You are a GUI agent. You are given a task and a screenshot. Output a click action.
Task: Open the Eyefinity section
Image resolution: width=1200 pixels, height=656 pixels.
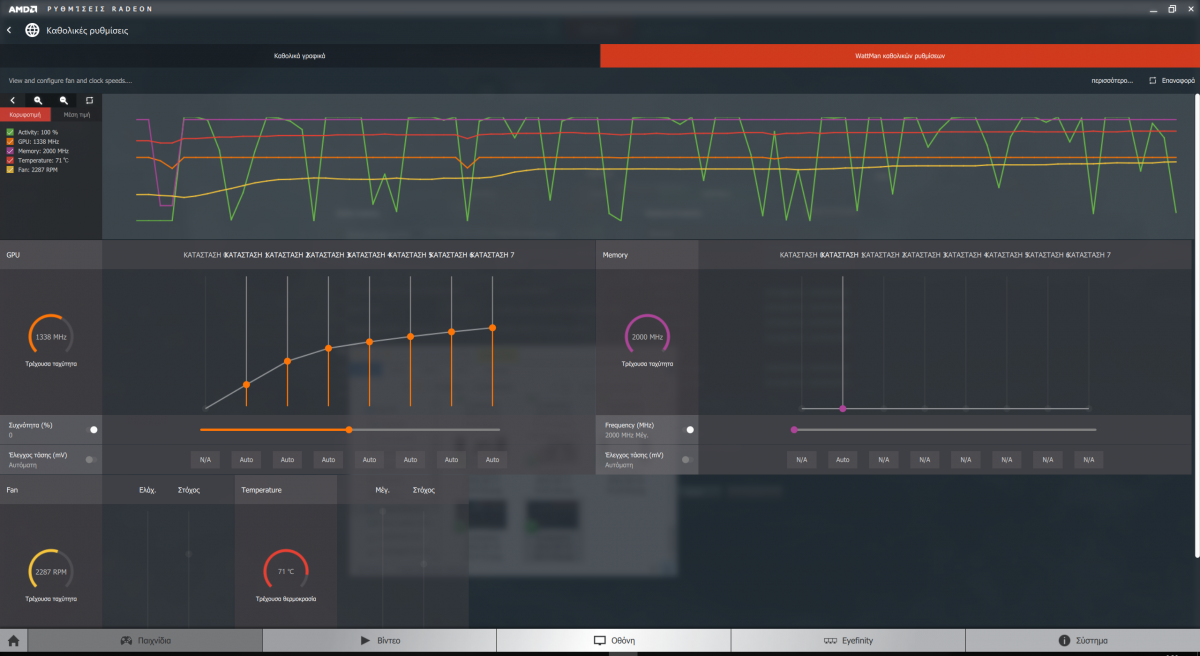coord(848,640)
